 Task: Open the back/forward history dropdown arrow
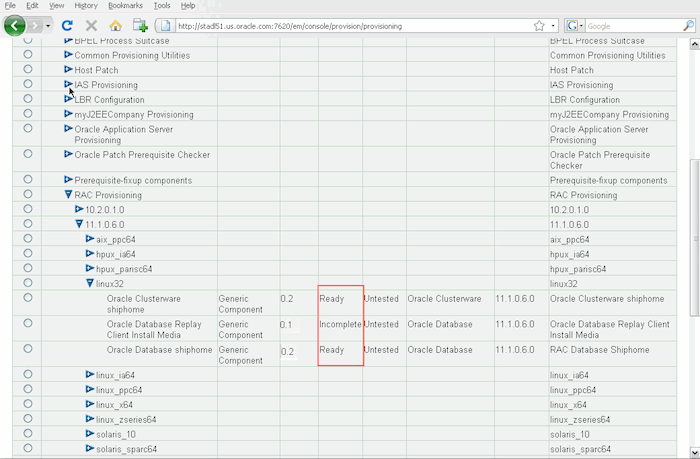tap(48, 26)
